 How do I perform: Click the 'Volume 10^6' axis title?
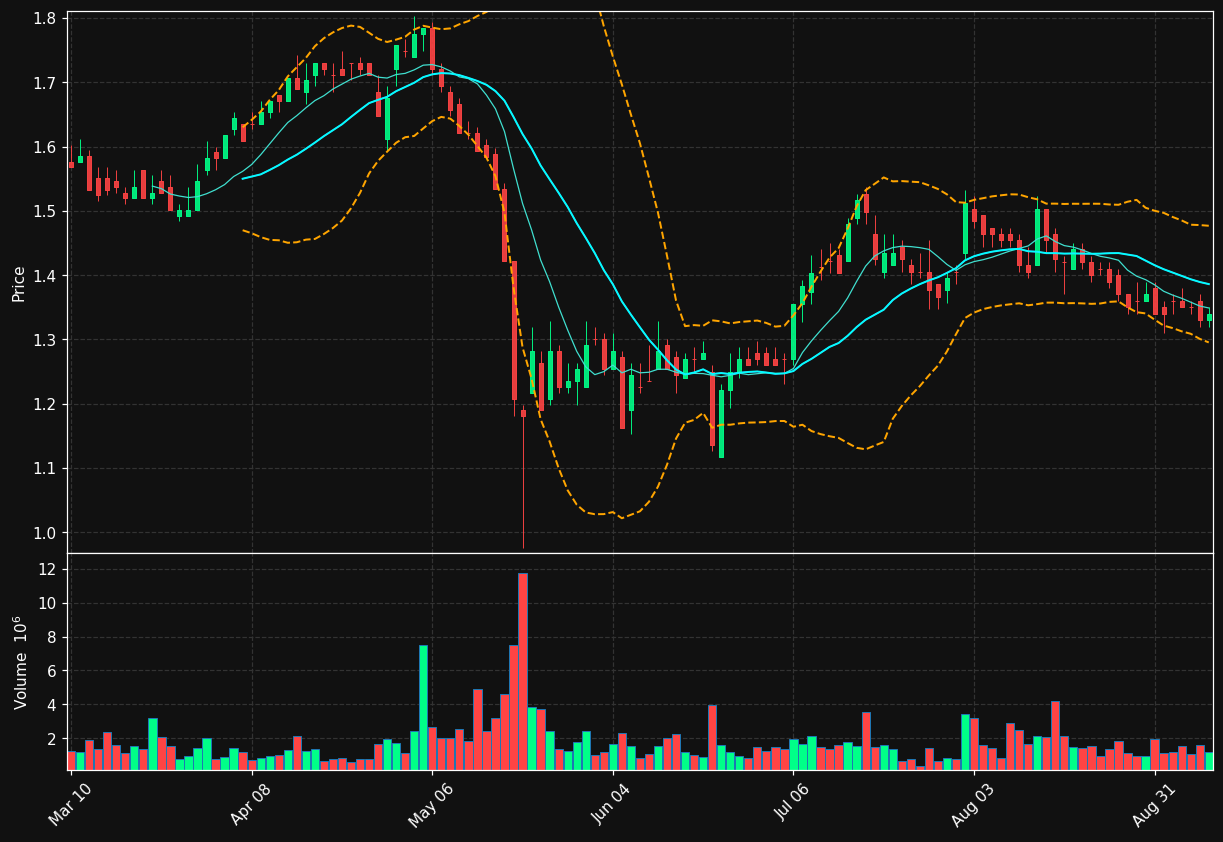tap(19, 662)
